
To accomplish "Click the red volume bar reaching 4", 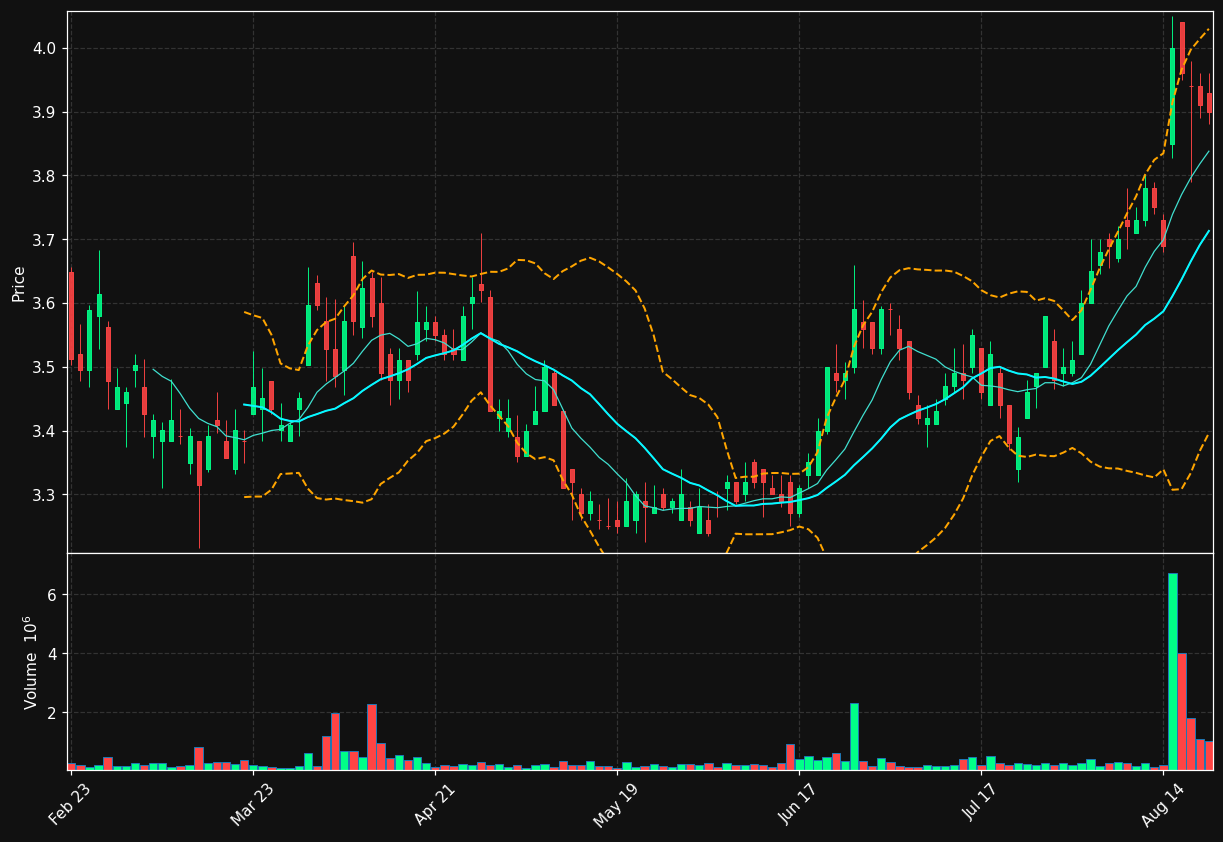I will 1182,711.
